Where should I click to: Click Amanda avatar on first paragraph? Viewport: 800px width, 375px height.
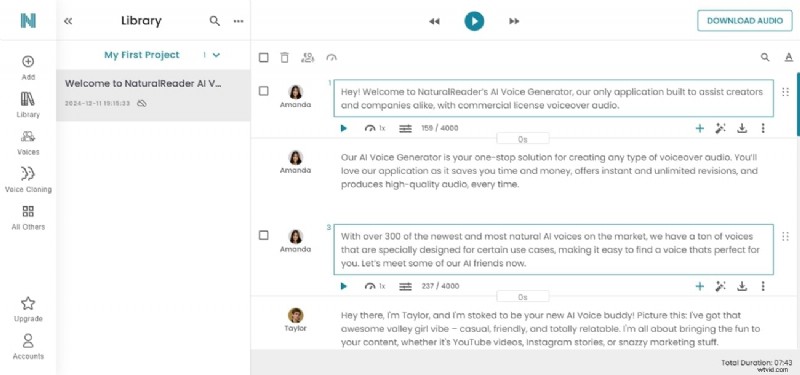click(x=295, y=92)
